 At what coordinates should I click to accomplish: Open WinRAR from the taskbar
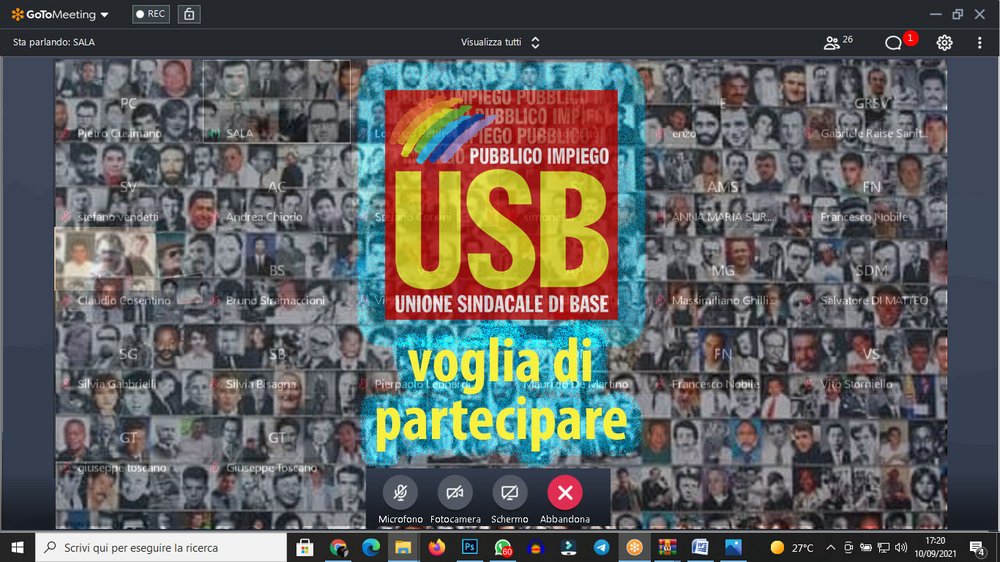point(667,547)
